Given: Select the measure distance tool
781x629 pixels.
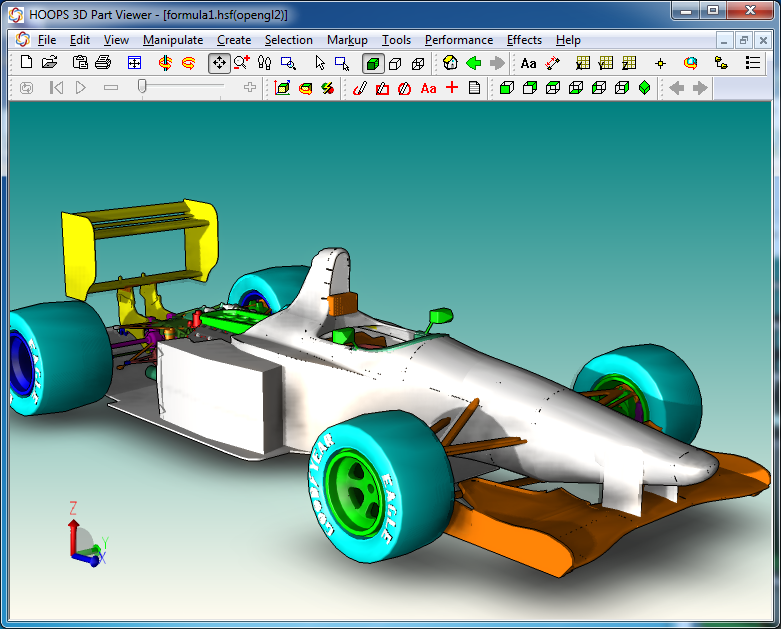Looking at the screenshot, I should [553, 63].
